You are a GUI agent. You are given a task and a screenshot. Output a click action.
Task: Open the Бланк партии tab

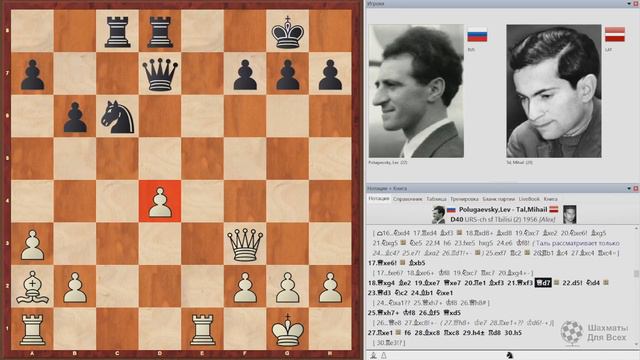click(498, 199)
